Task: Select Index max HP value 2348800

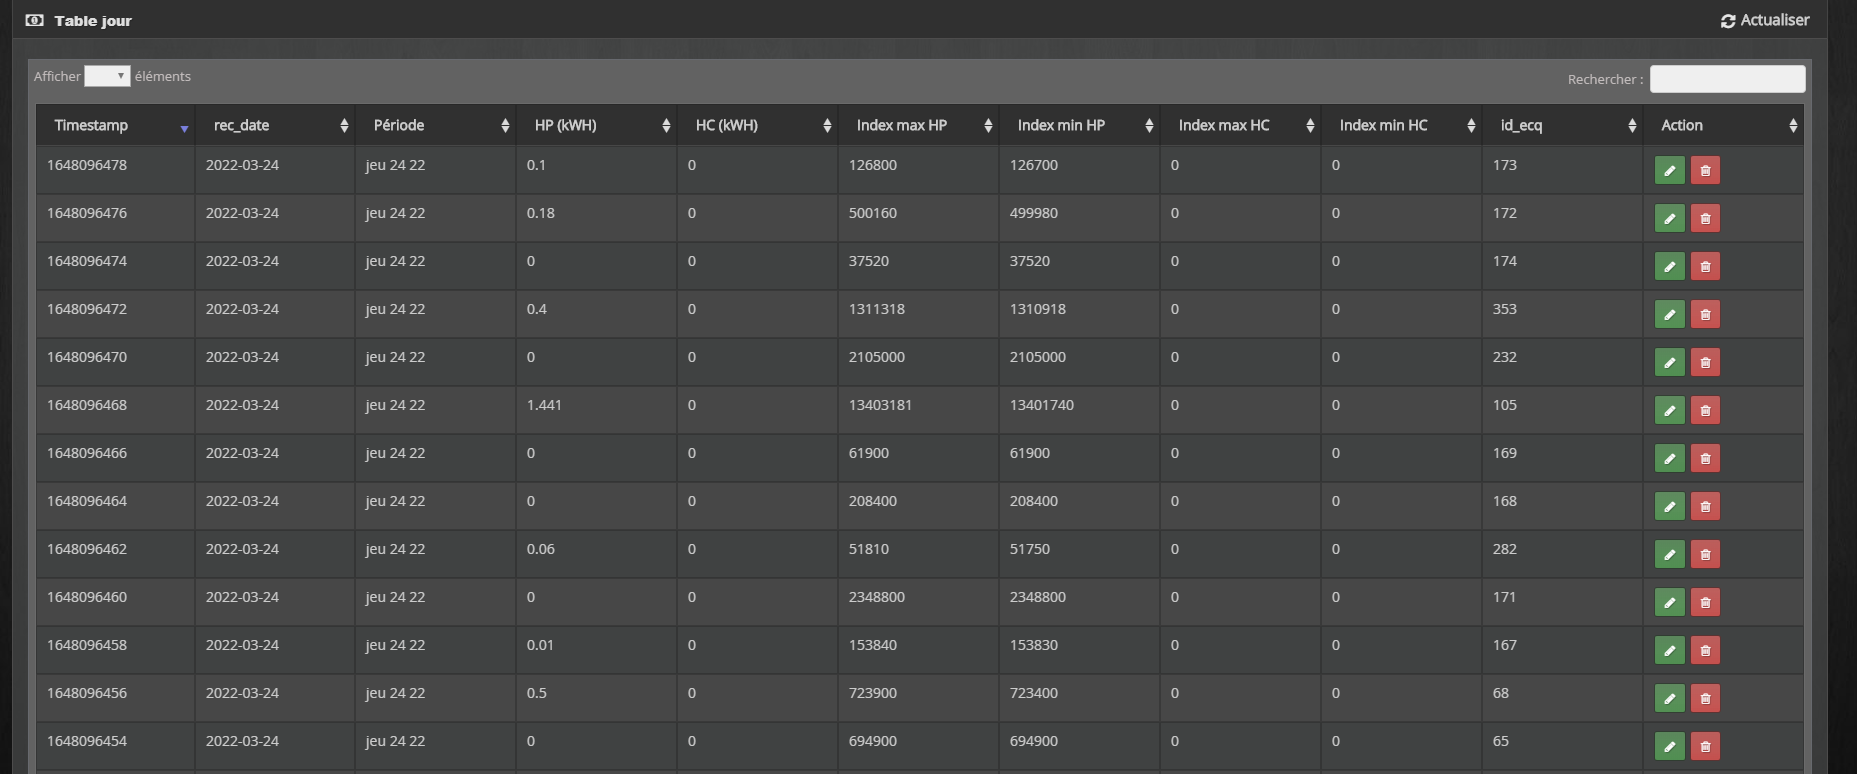Action: [x=877, y=597]
